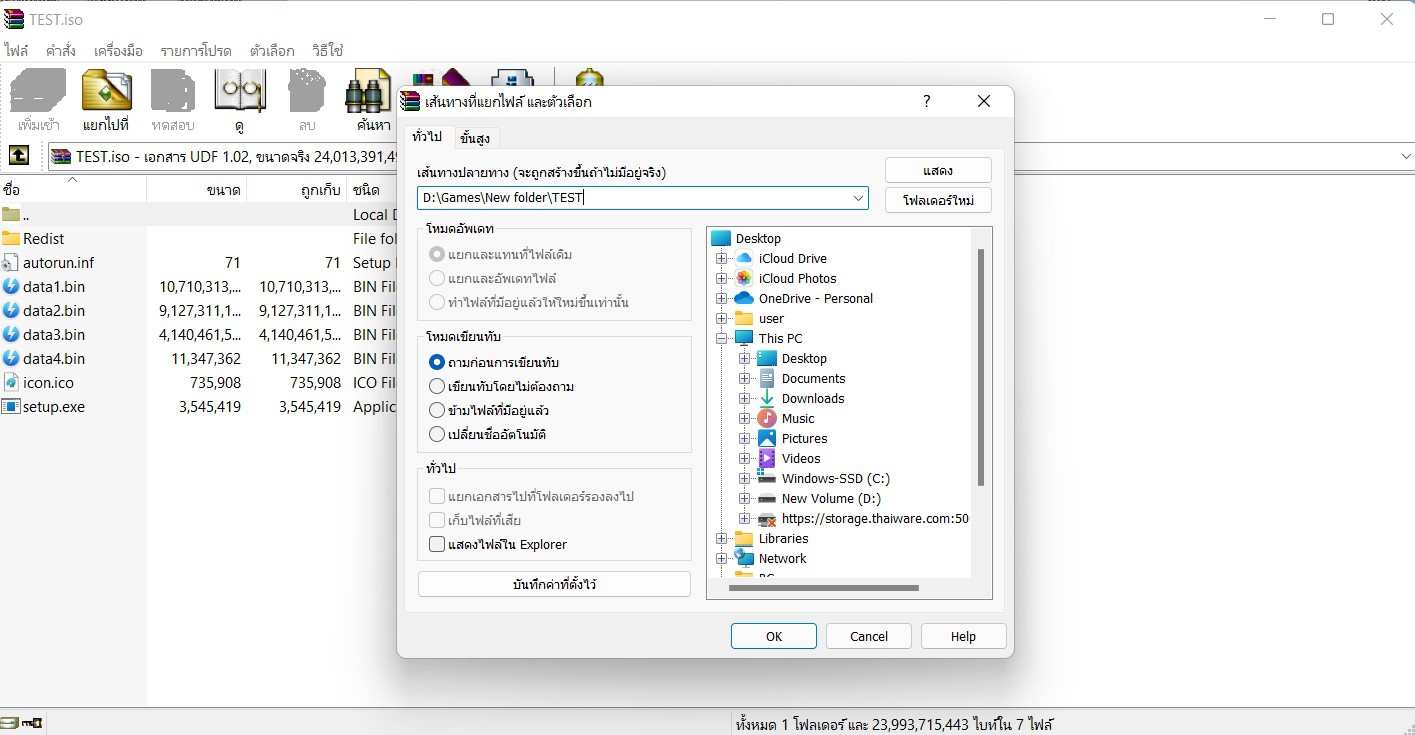Open the destination path dropdown arrow
Viewport: 1415px width, 735px height.
(x=858, y=198)
